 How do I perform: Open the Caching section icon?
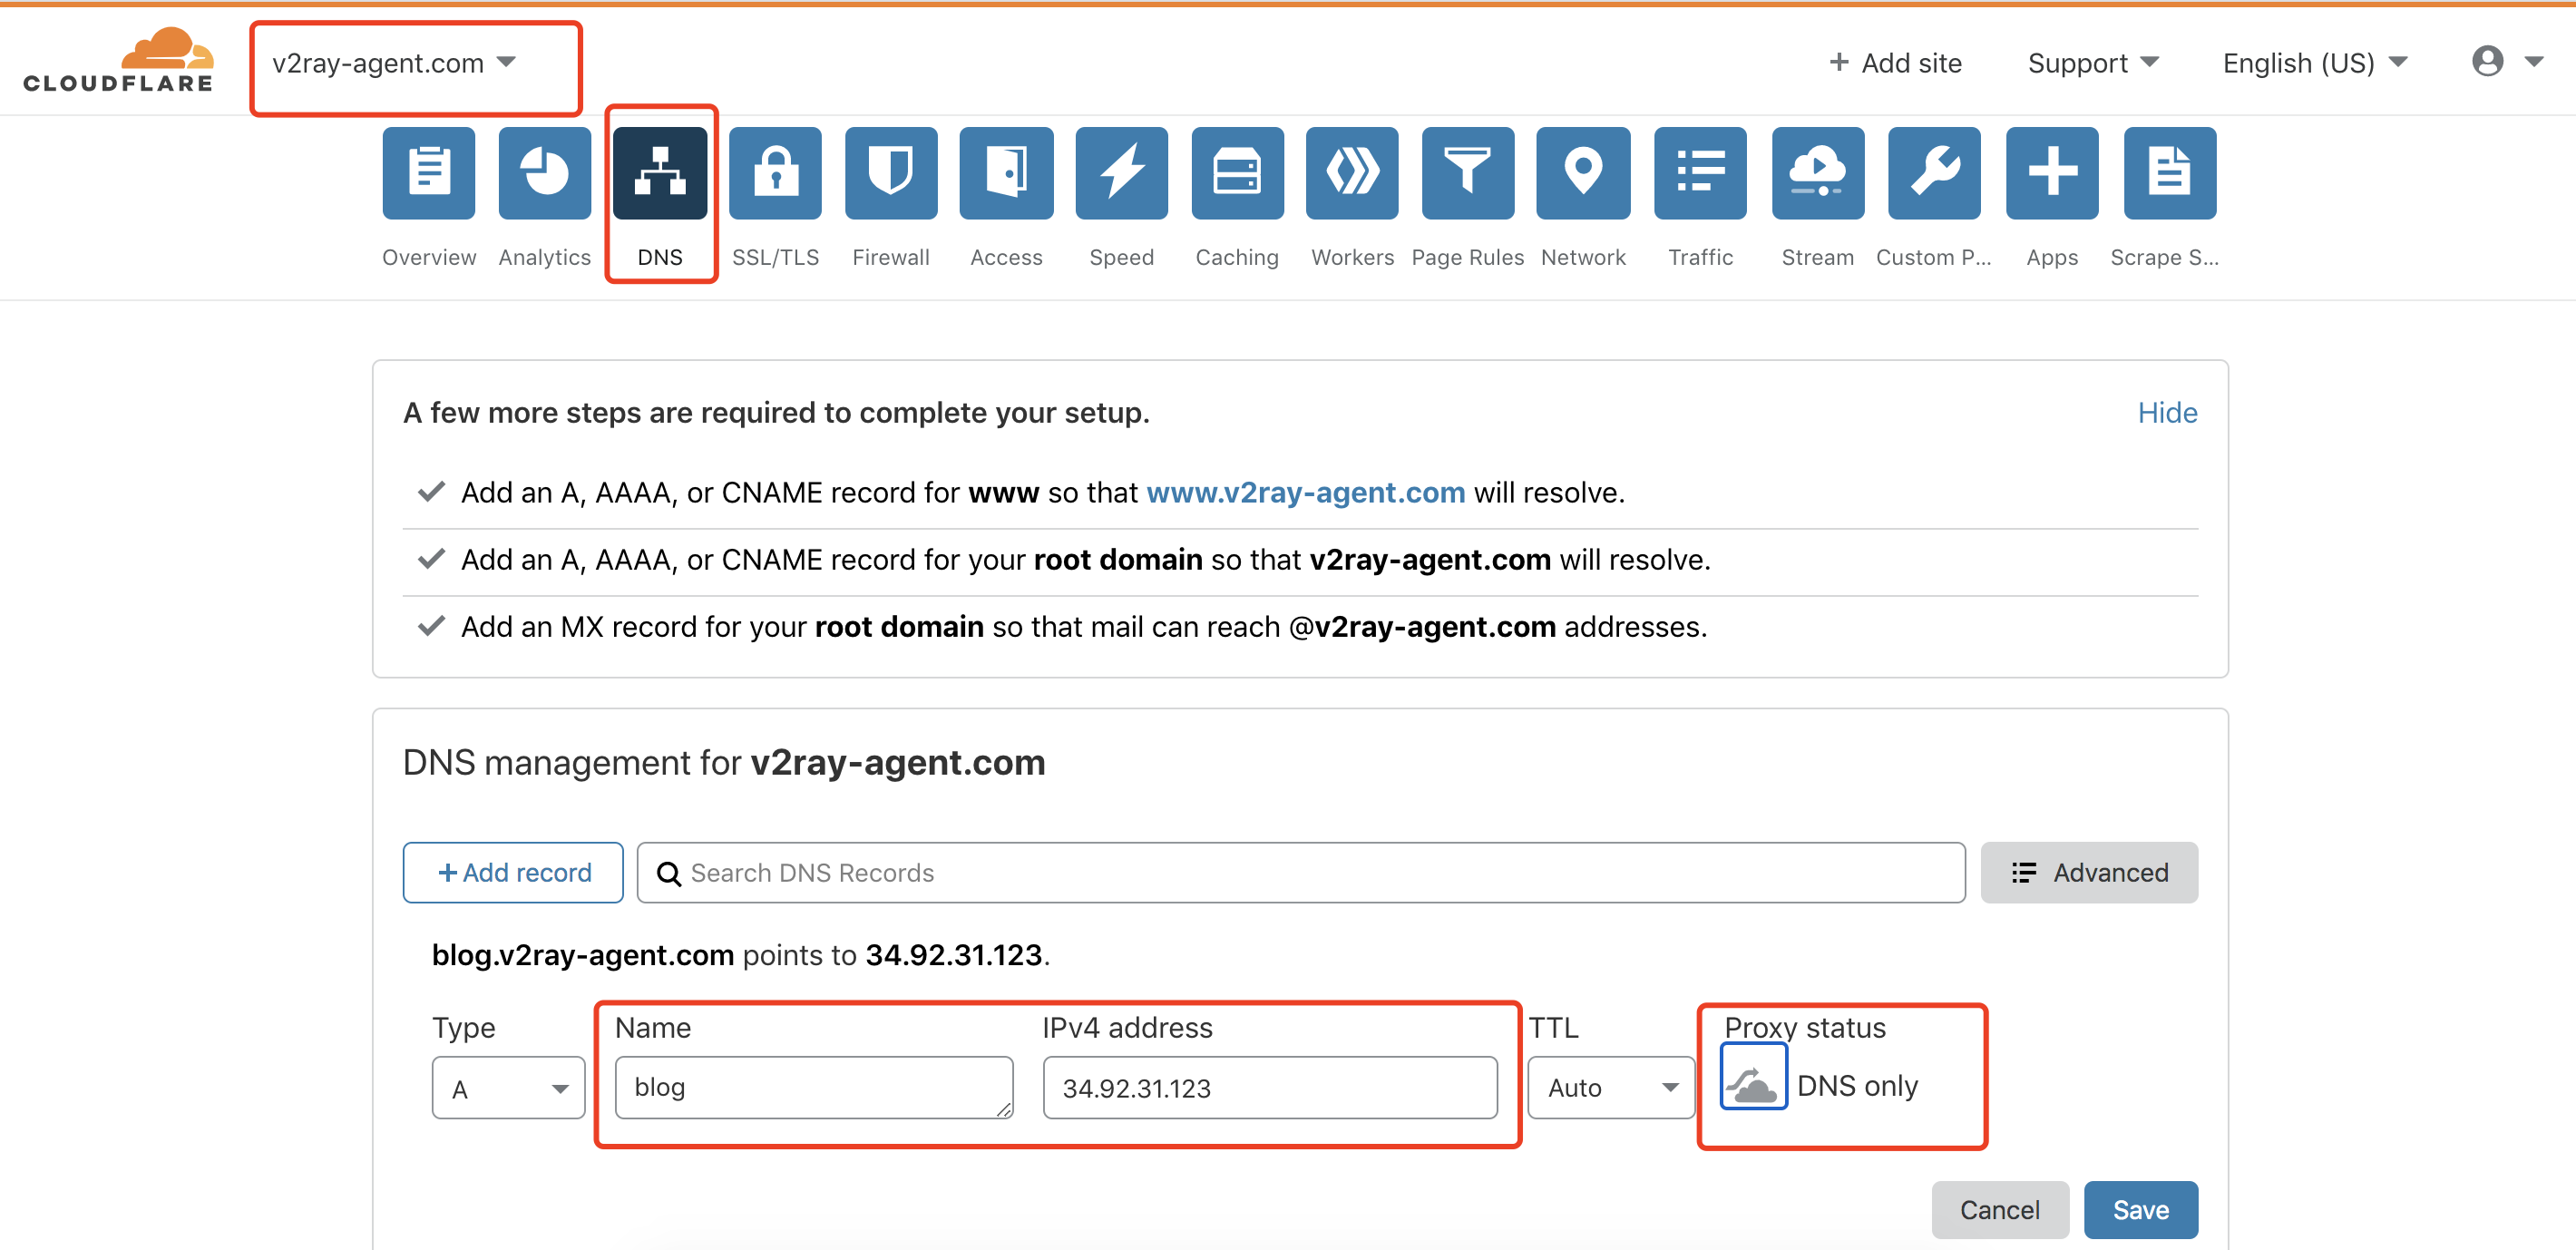point(1237,173)
